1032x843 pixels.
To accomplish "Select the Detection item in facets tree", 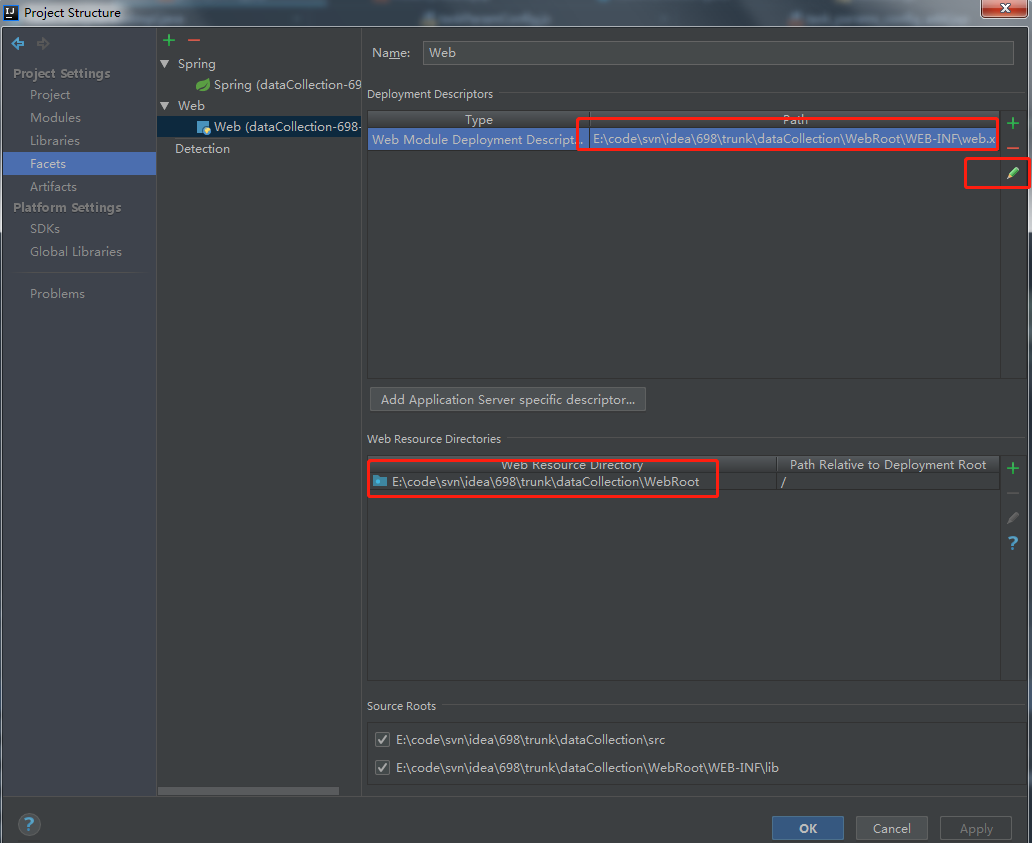I will click(x=203, y=149).
